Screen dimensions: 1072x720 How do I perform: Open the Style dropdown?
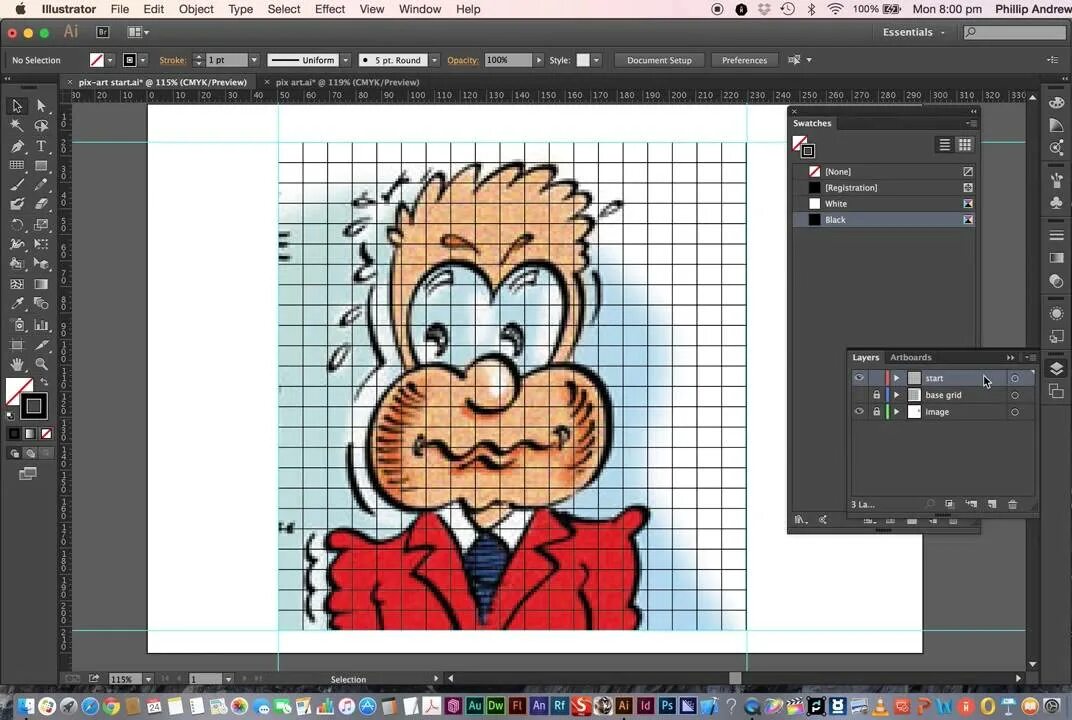tap(596, 60)
